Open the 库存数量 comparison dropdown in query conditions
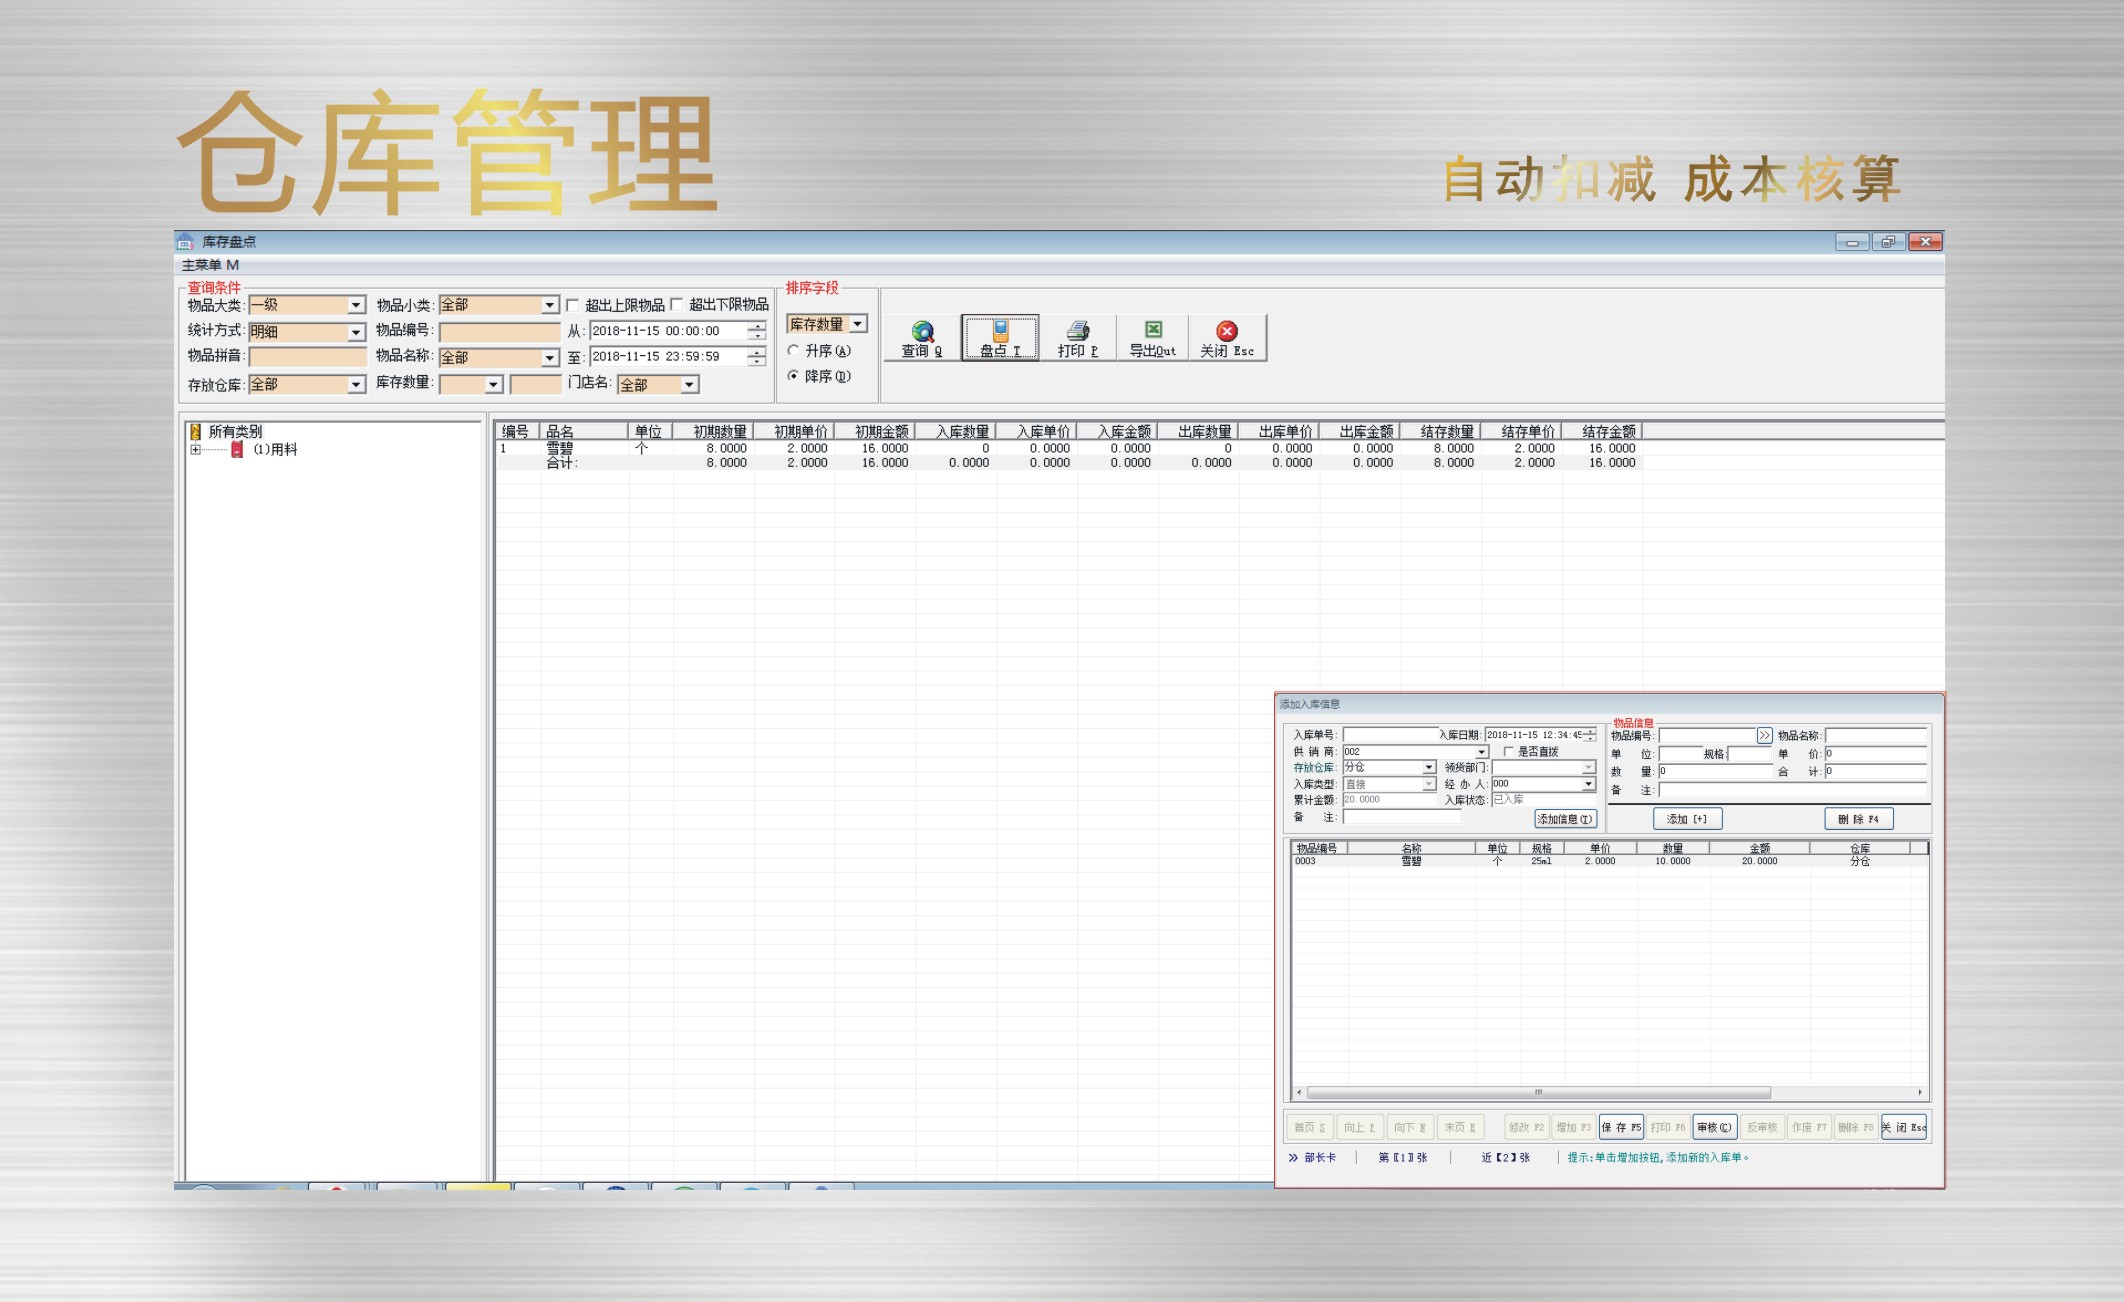Viewport: 2124px width, 1302px height. click(x=493, y=384)
